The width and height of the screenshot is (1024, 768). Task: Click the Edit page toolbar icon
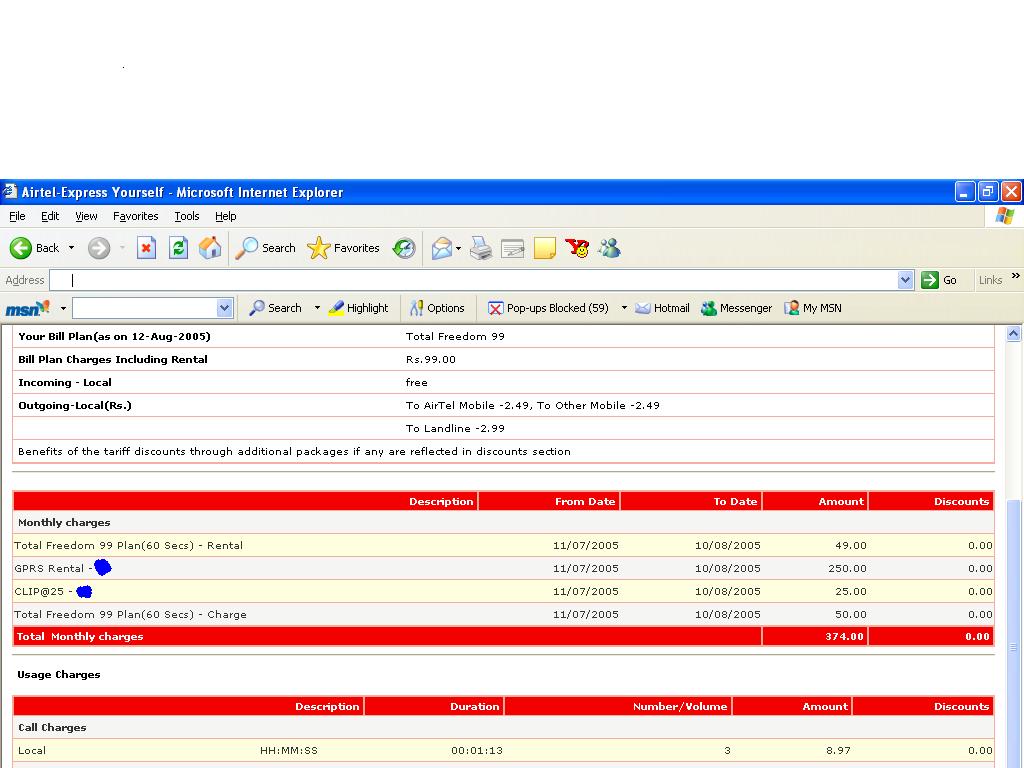513,248
